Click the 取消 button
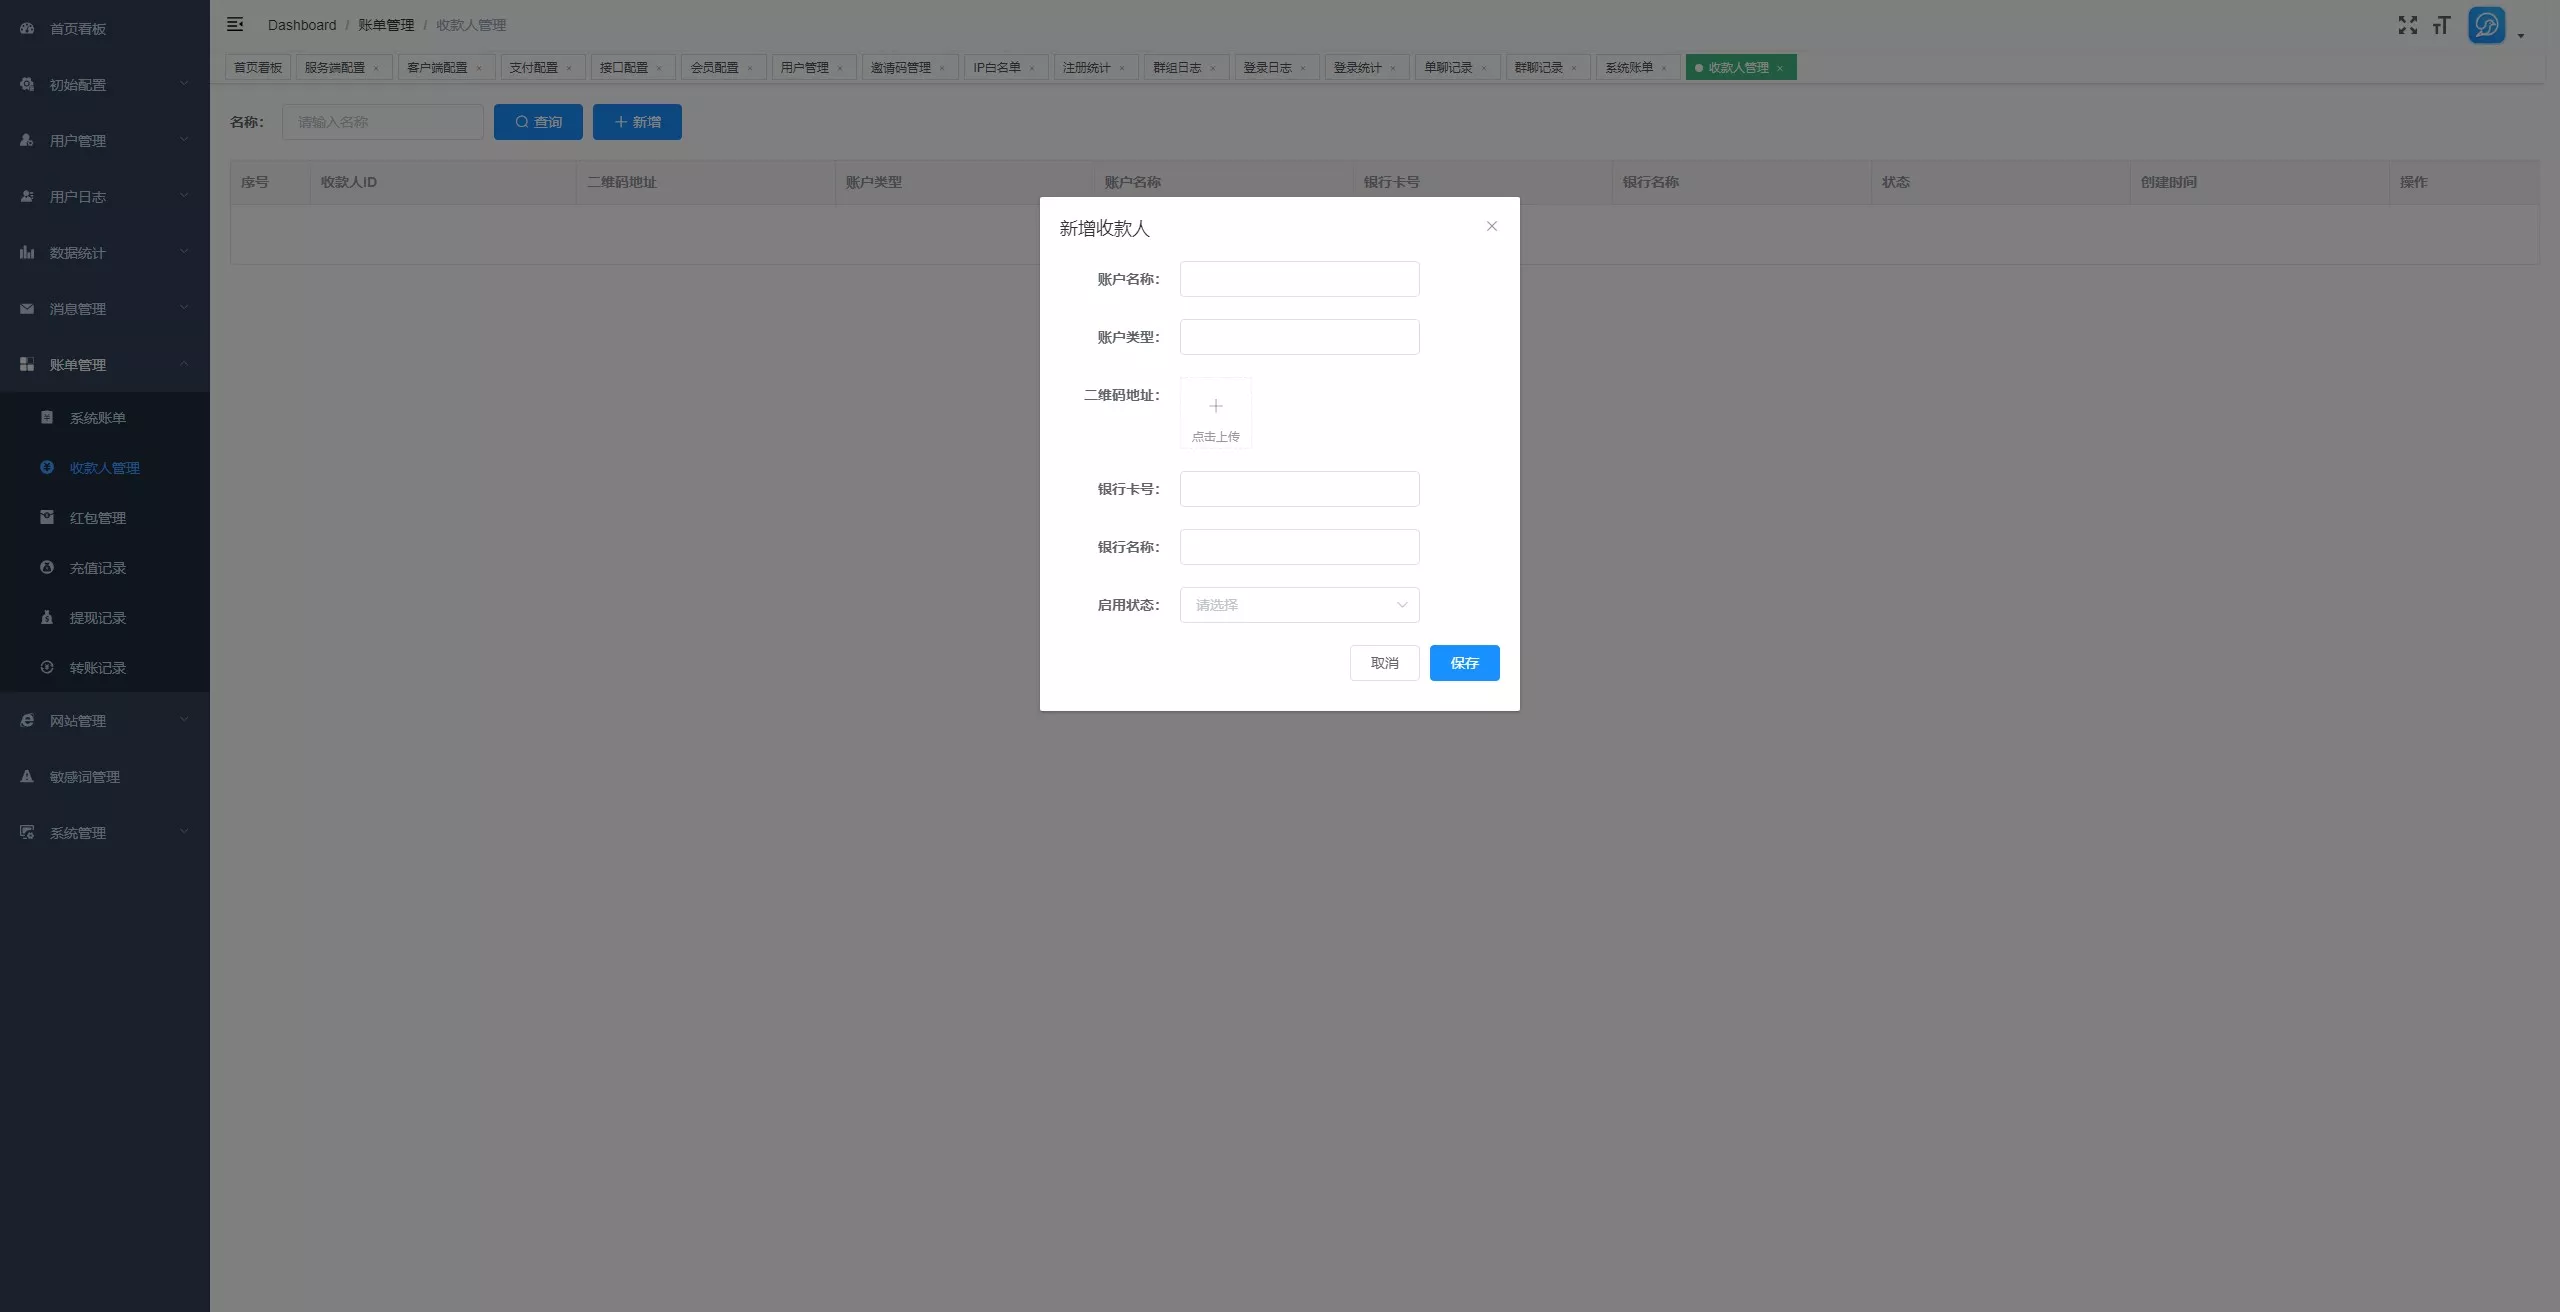Image resolution: width=2560 pixels, height=1312 pixels. [1384, 663]
